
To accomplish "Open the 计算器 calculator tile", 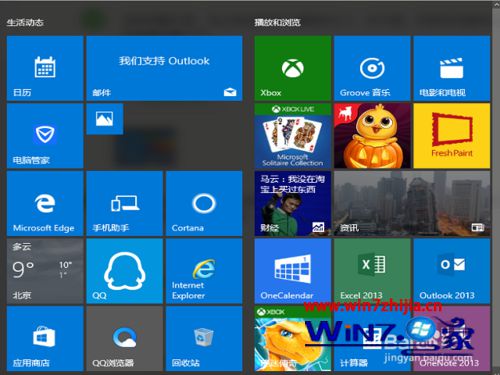I will tap(372, 339).
